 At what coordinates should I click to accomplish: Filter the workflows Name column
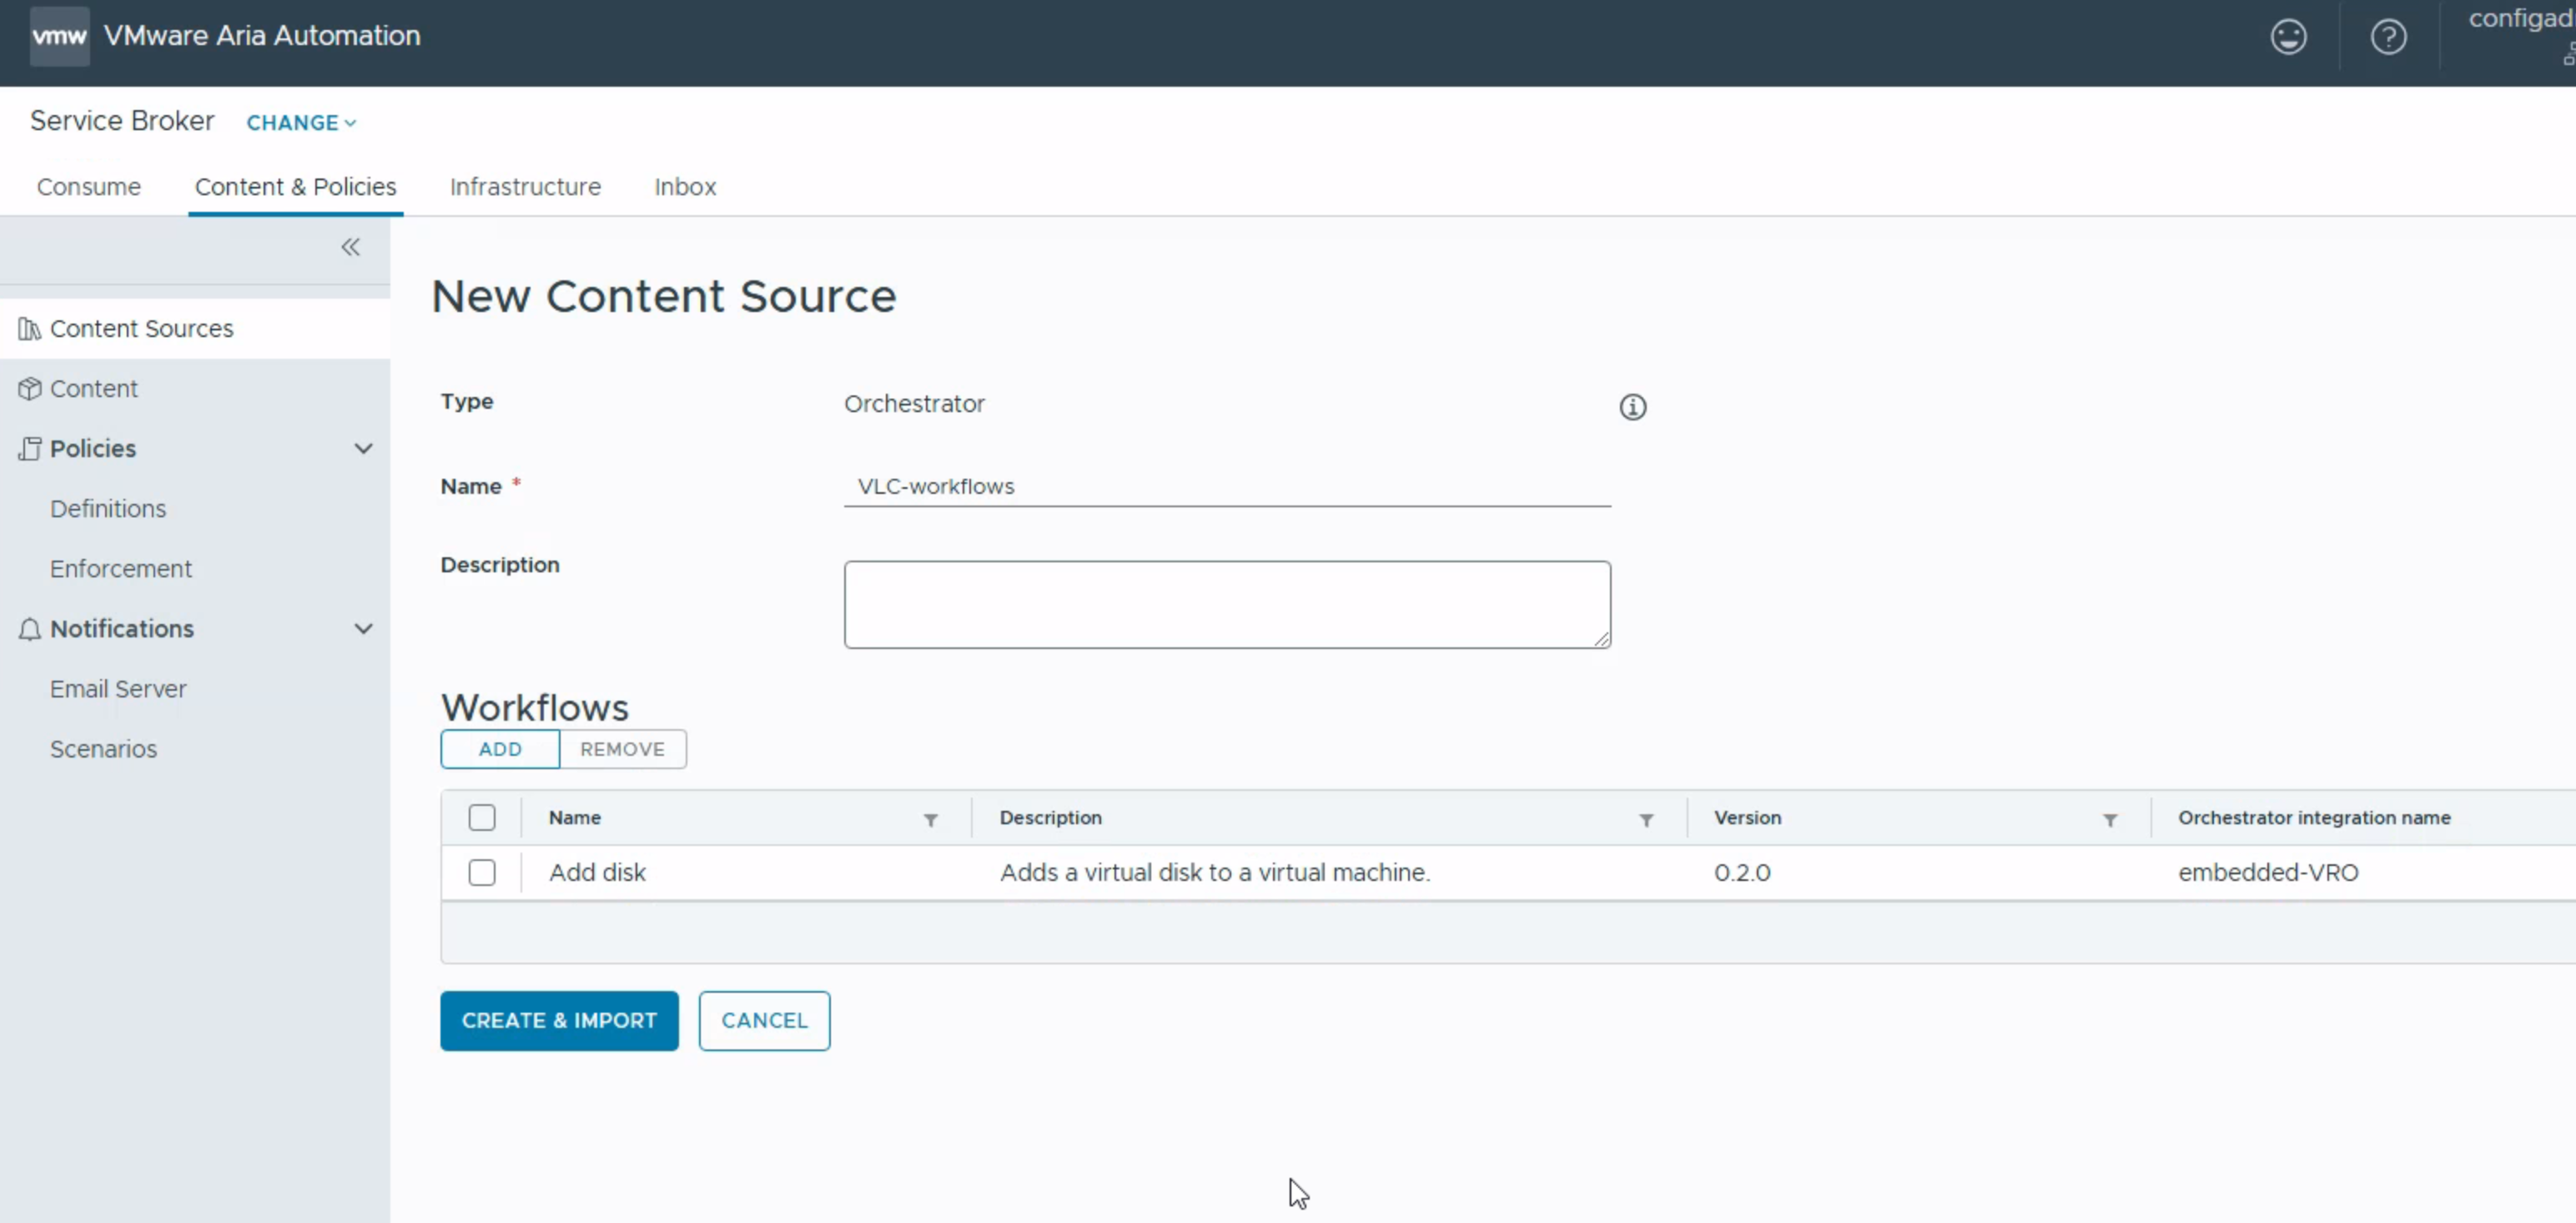pos(930,820)
